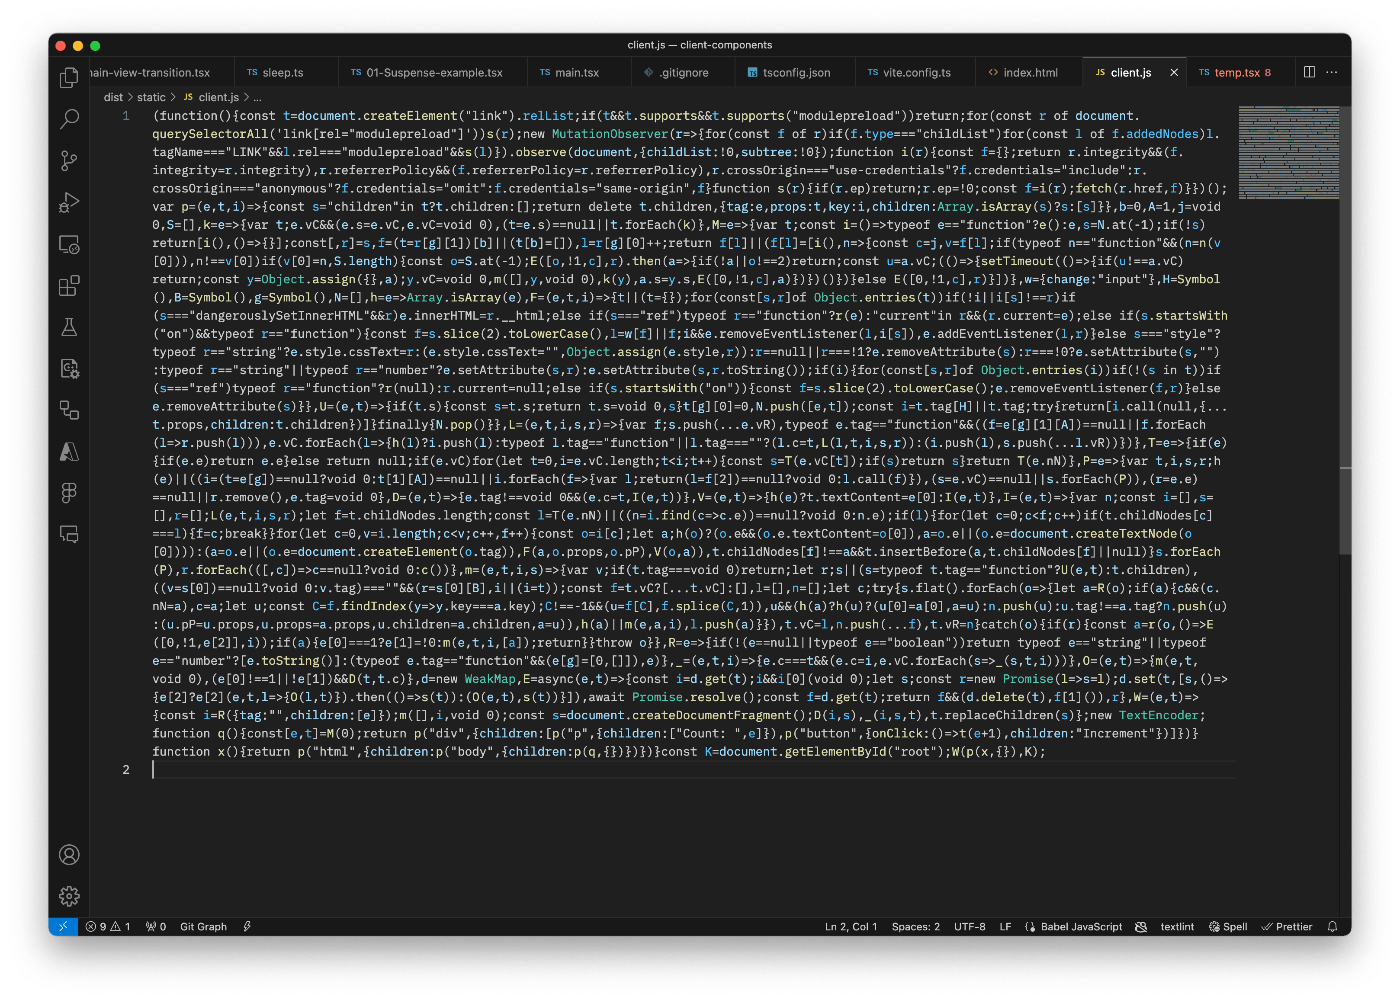Click the ports forwarded indicator showing 0

click(156, 927)
